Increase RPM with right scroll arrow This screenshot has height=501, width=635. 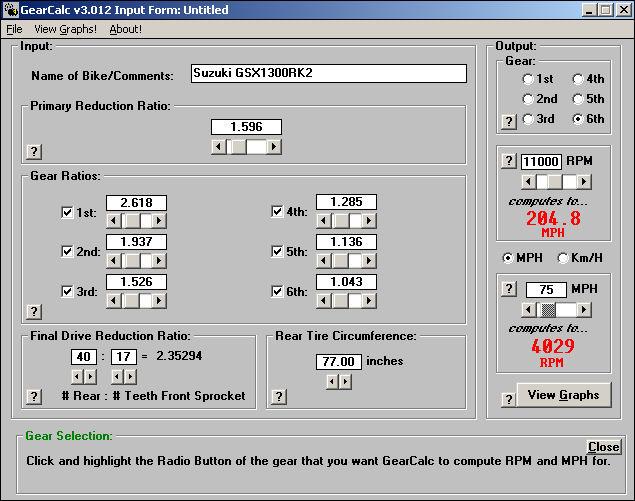coord(584,182)
